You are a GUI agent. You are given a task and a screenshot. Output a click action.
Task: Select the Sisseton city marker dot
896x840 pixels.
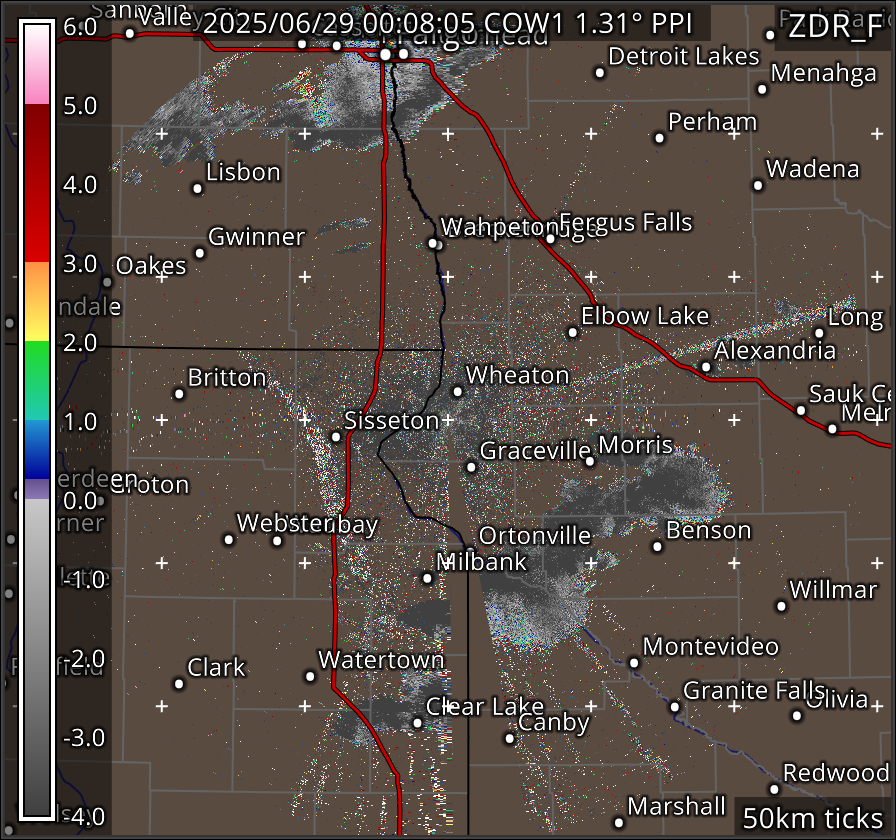click(336, 436)
